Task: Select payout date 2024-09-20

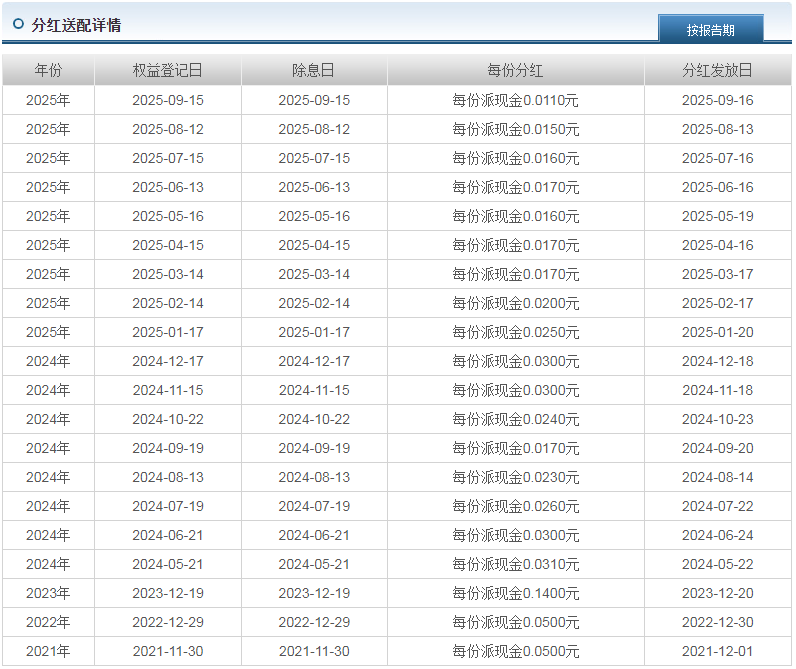Action: [717, 448]
